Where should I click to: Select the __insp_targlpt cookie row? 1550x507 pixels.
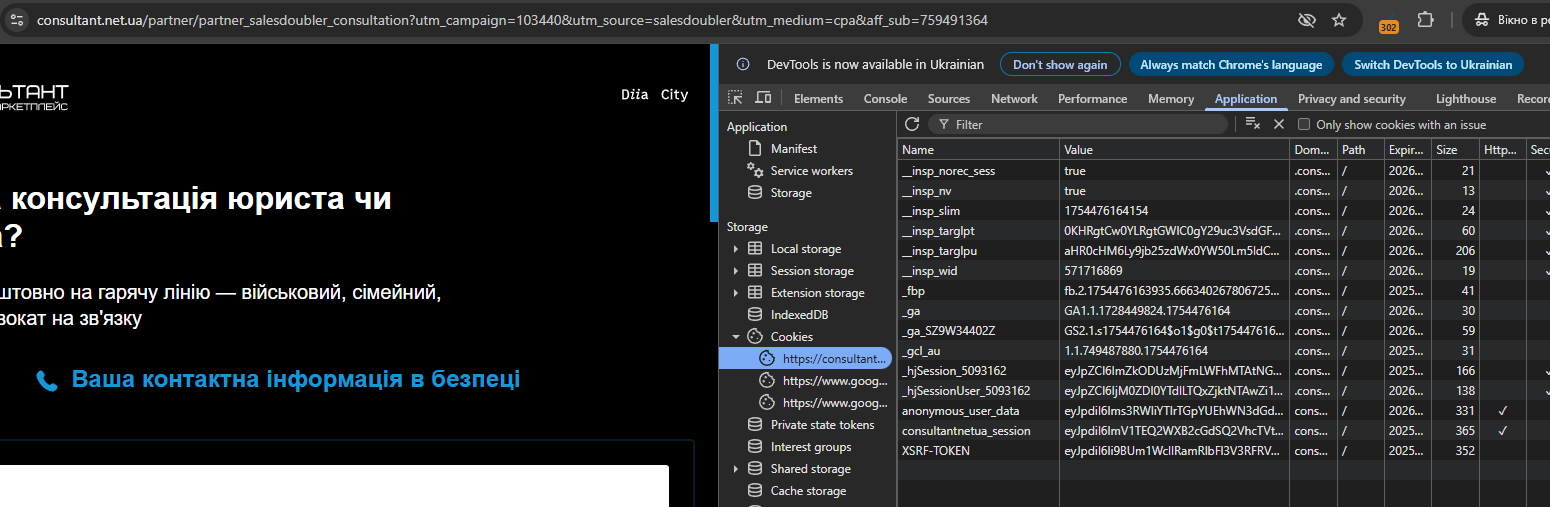pyautogui.click(x=1223, y=231)
